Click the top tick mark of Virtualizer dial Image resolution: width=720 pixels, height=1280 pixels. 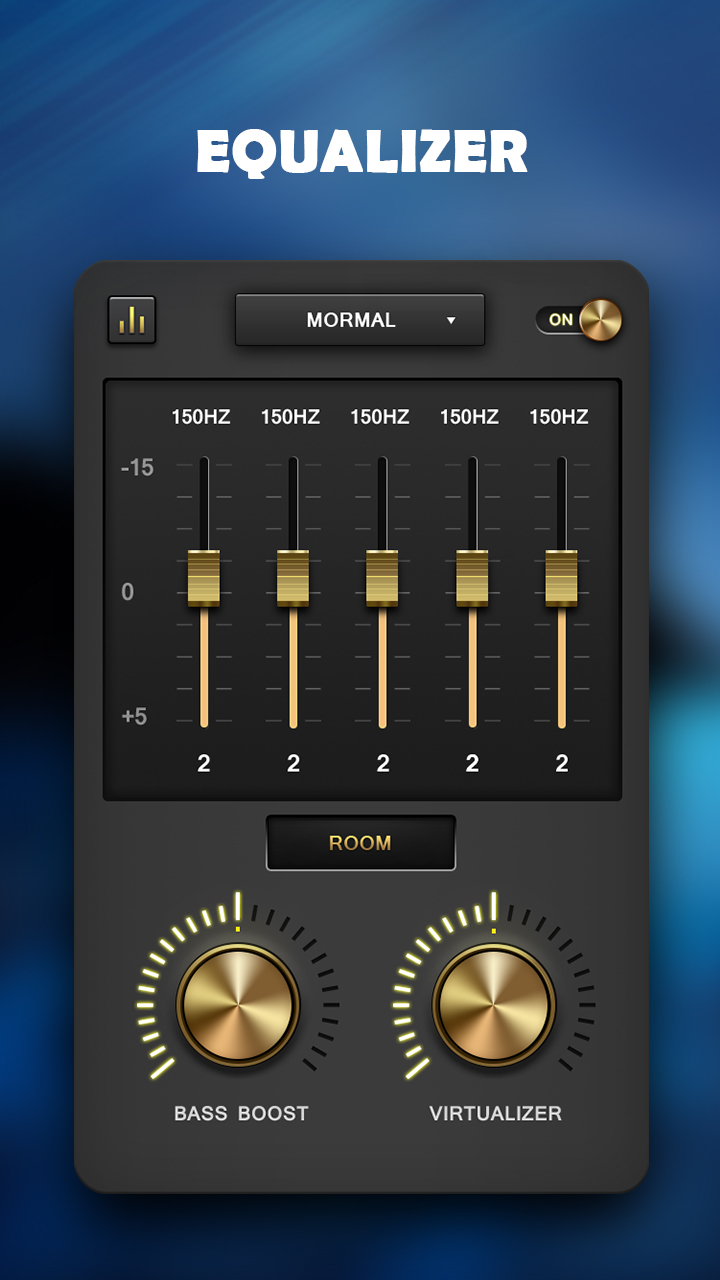[494, 908]
